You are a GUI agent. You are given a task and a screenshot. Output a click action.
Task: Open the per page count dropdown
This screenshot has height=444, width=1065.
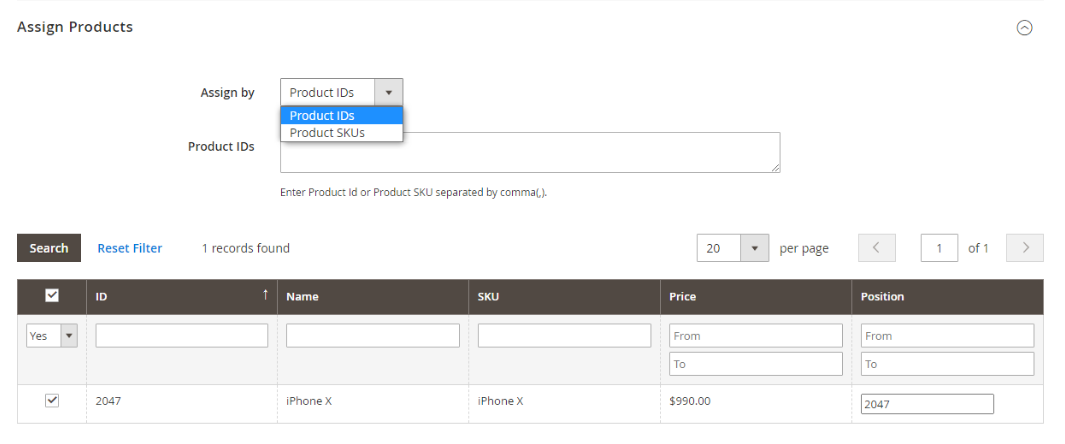click(752, 248)
